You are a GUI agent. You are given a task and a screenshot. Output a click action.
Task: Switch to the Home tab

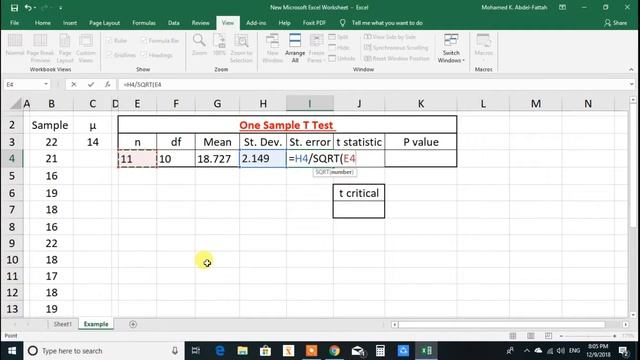(42, 23)
